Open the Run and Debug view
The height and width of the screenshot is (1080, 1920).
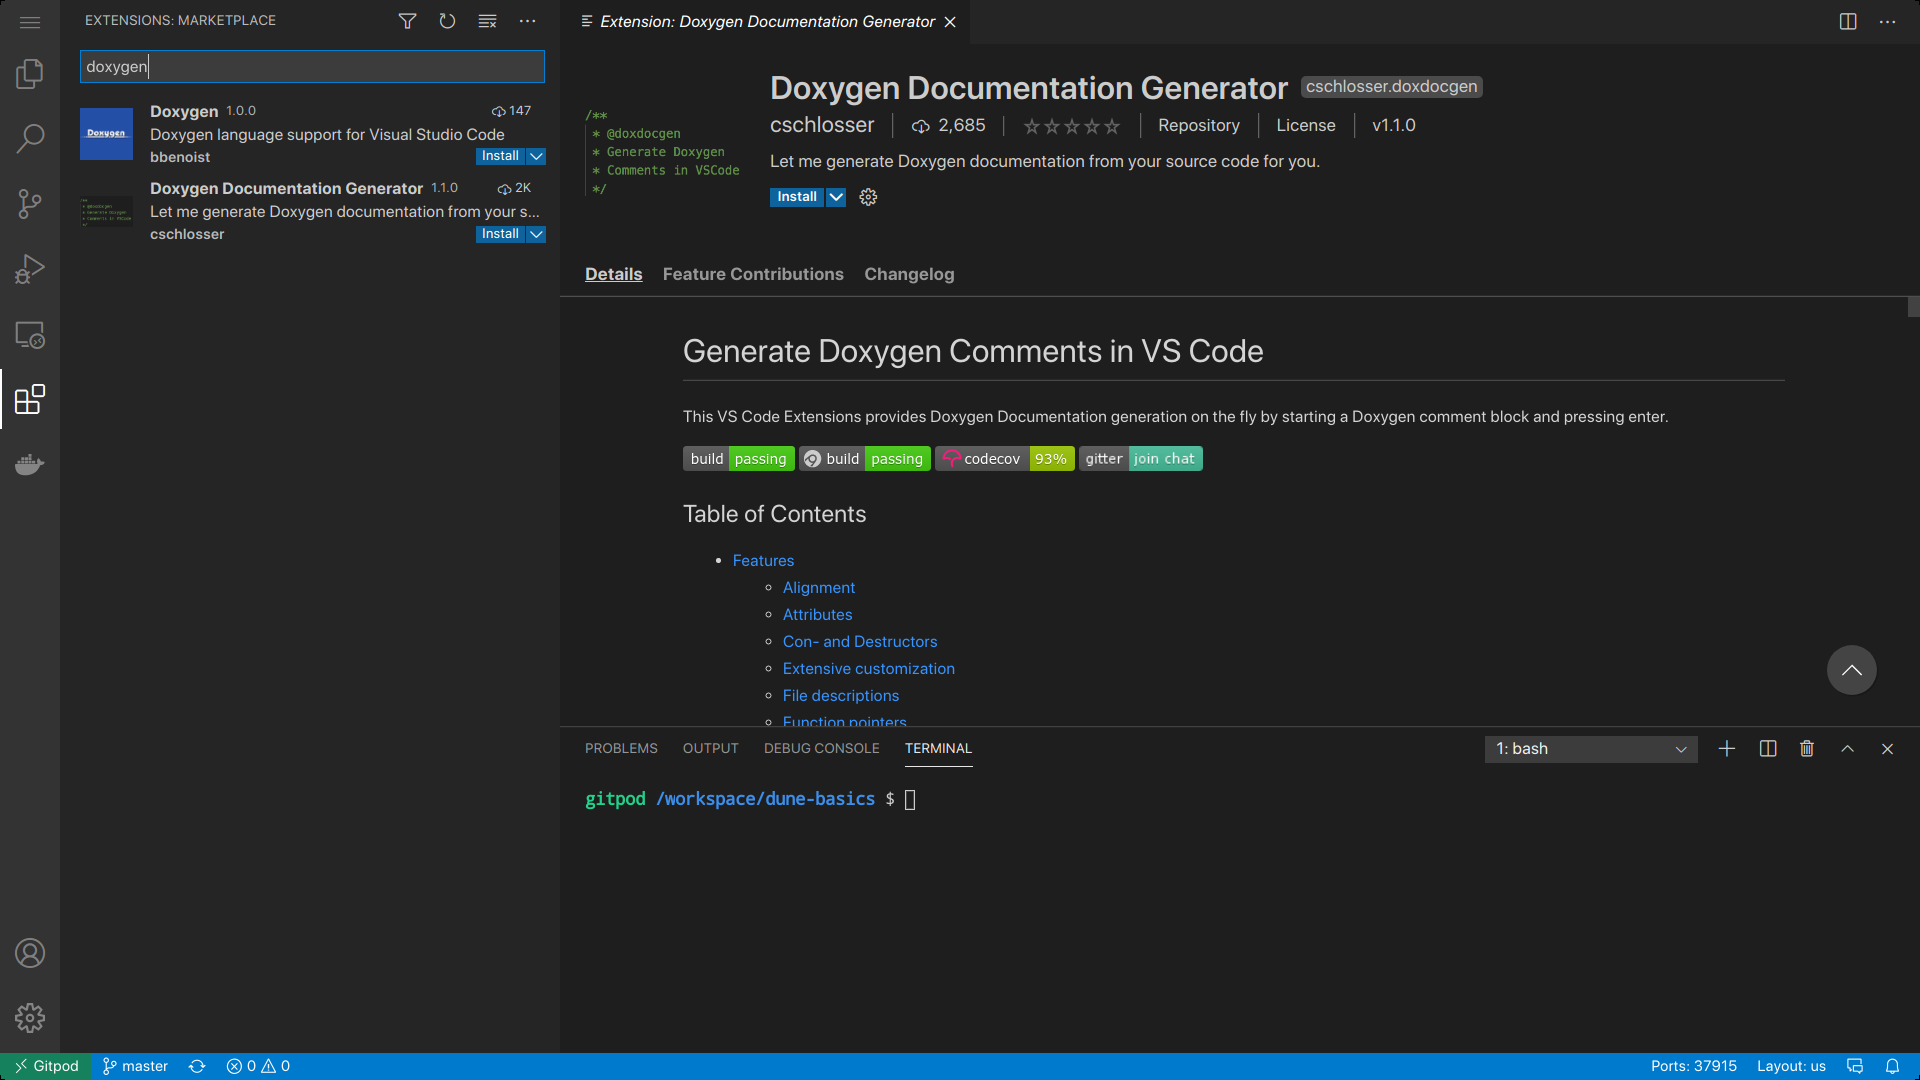click(30, 268)
